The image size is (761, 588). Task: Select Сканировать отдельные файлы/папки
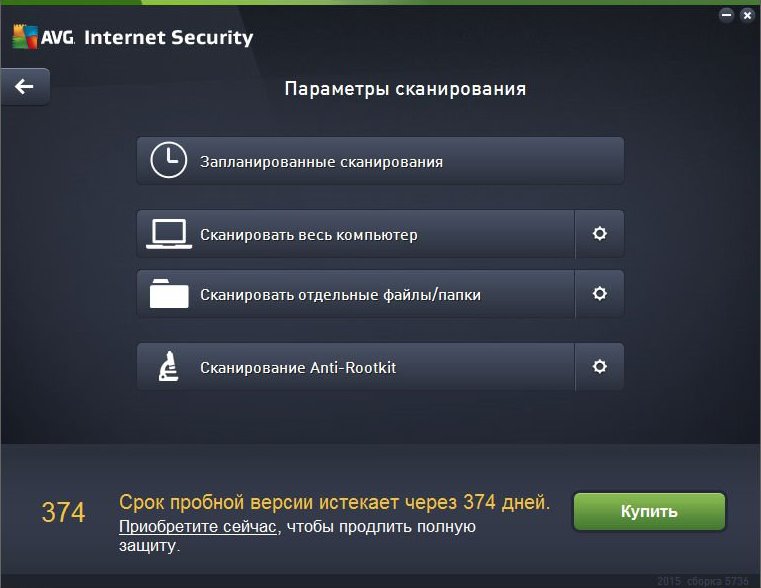coord(356,294)
